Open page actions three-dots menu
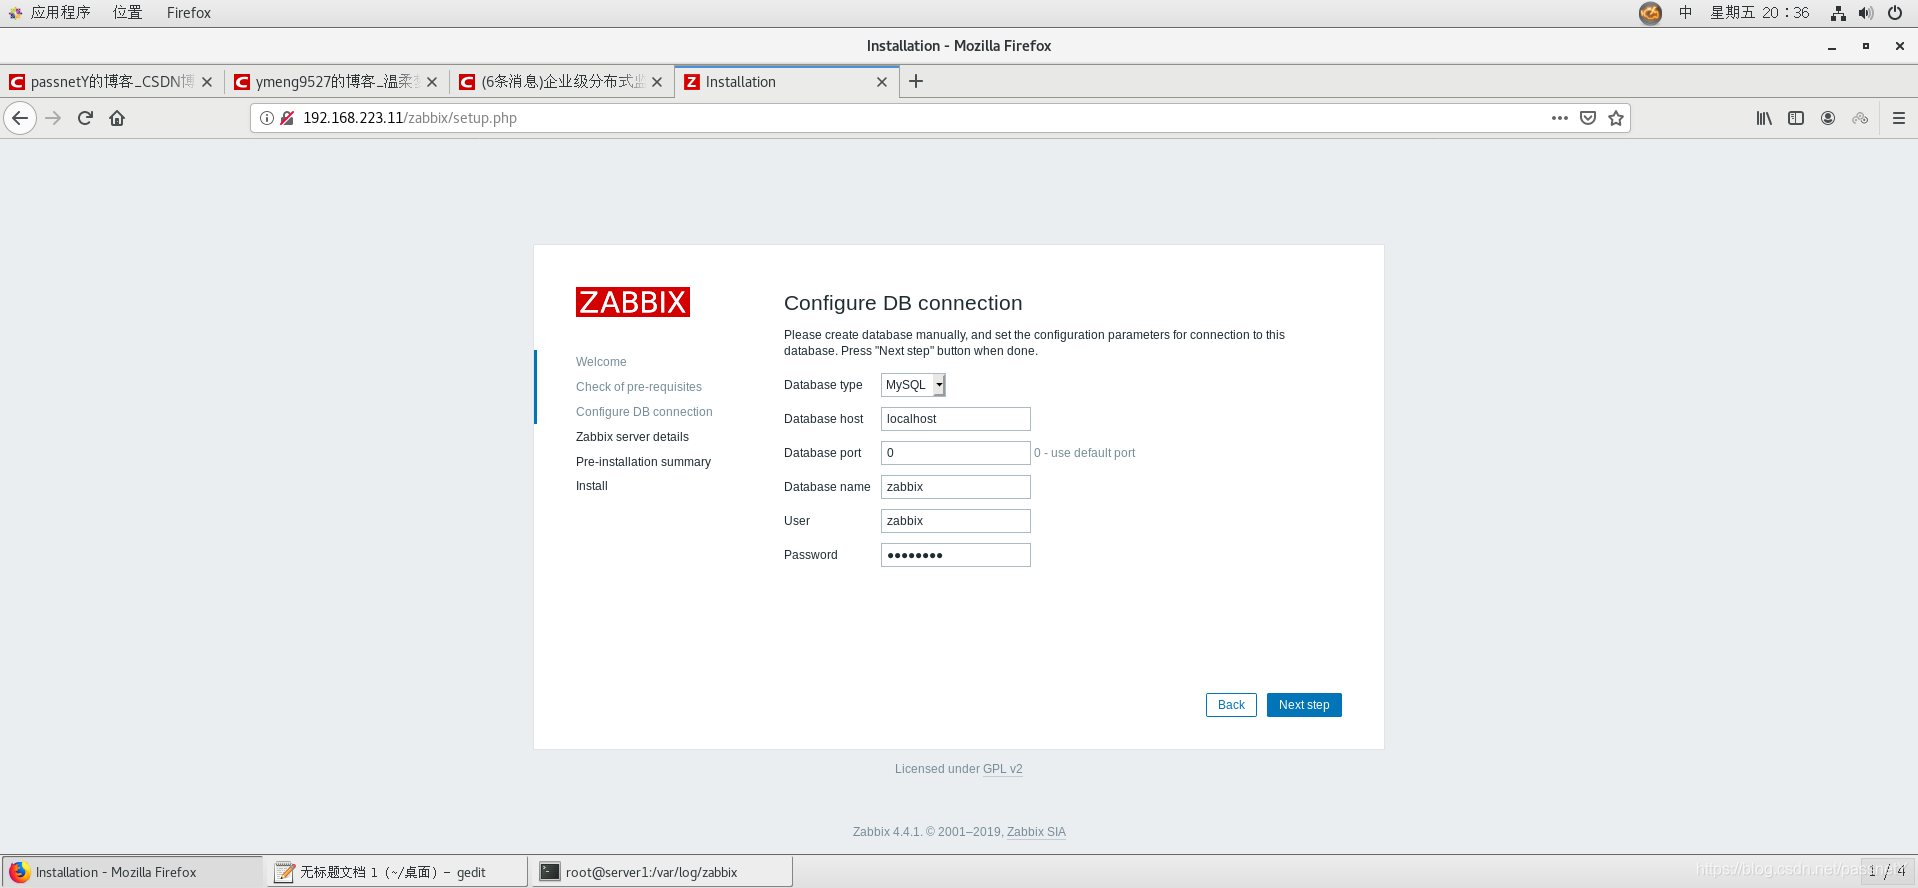Image resolution: width=1918 pixels, height=888 pixels. coord(1560,118)
